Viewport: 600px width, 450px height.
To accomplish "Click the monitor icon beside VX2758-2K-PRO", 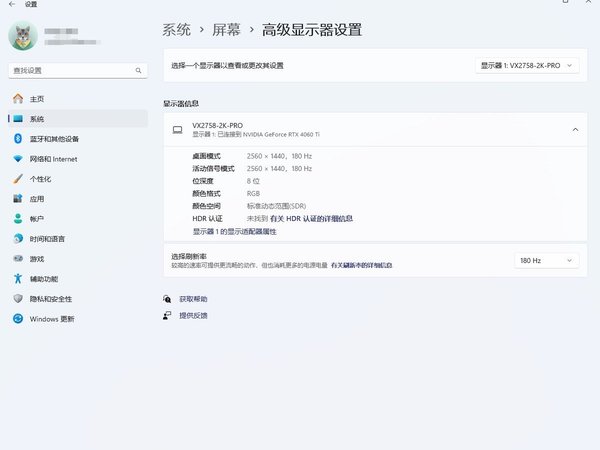I will tap(178, 130).
